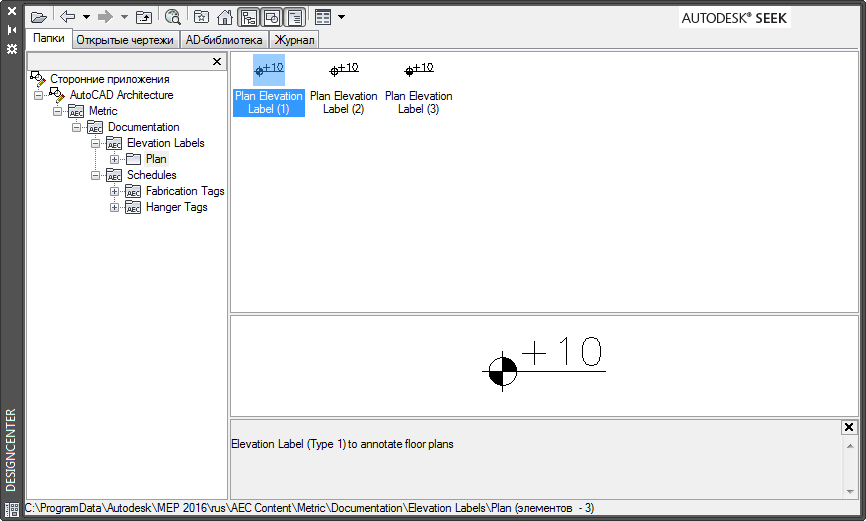Switch to the Открытые чертежи tab

[125, 40]
